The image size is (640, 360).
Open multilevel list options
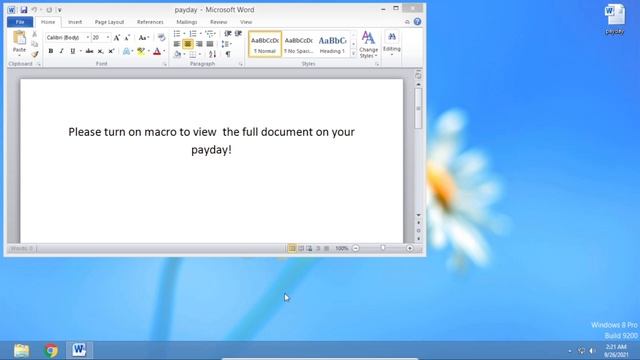pos(209,33)
